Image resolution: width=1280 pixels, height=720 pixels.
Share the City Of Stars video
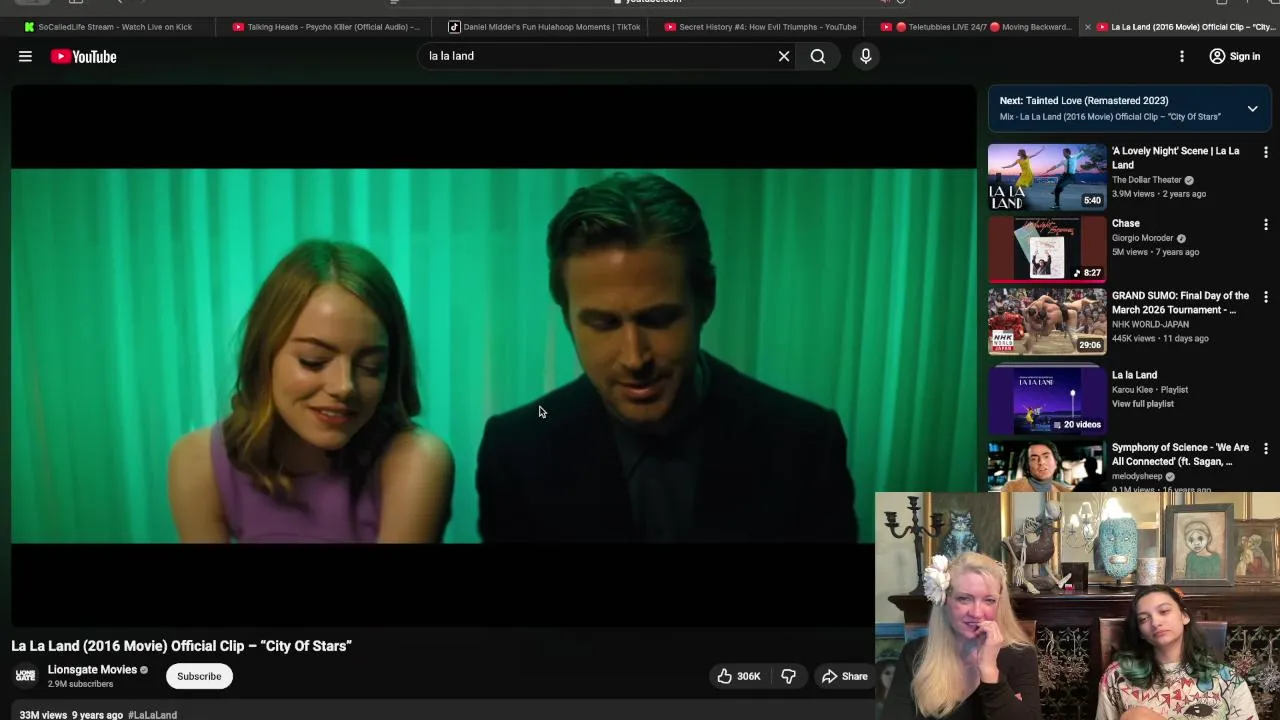coord(845,676)
